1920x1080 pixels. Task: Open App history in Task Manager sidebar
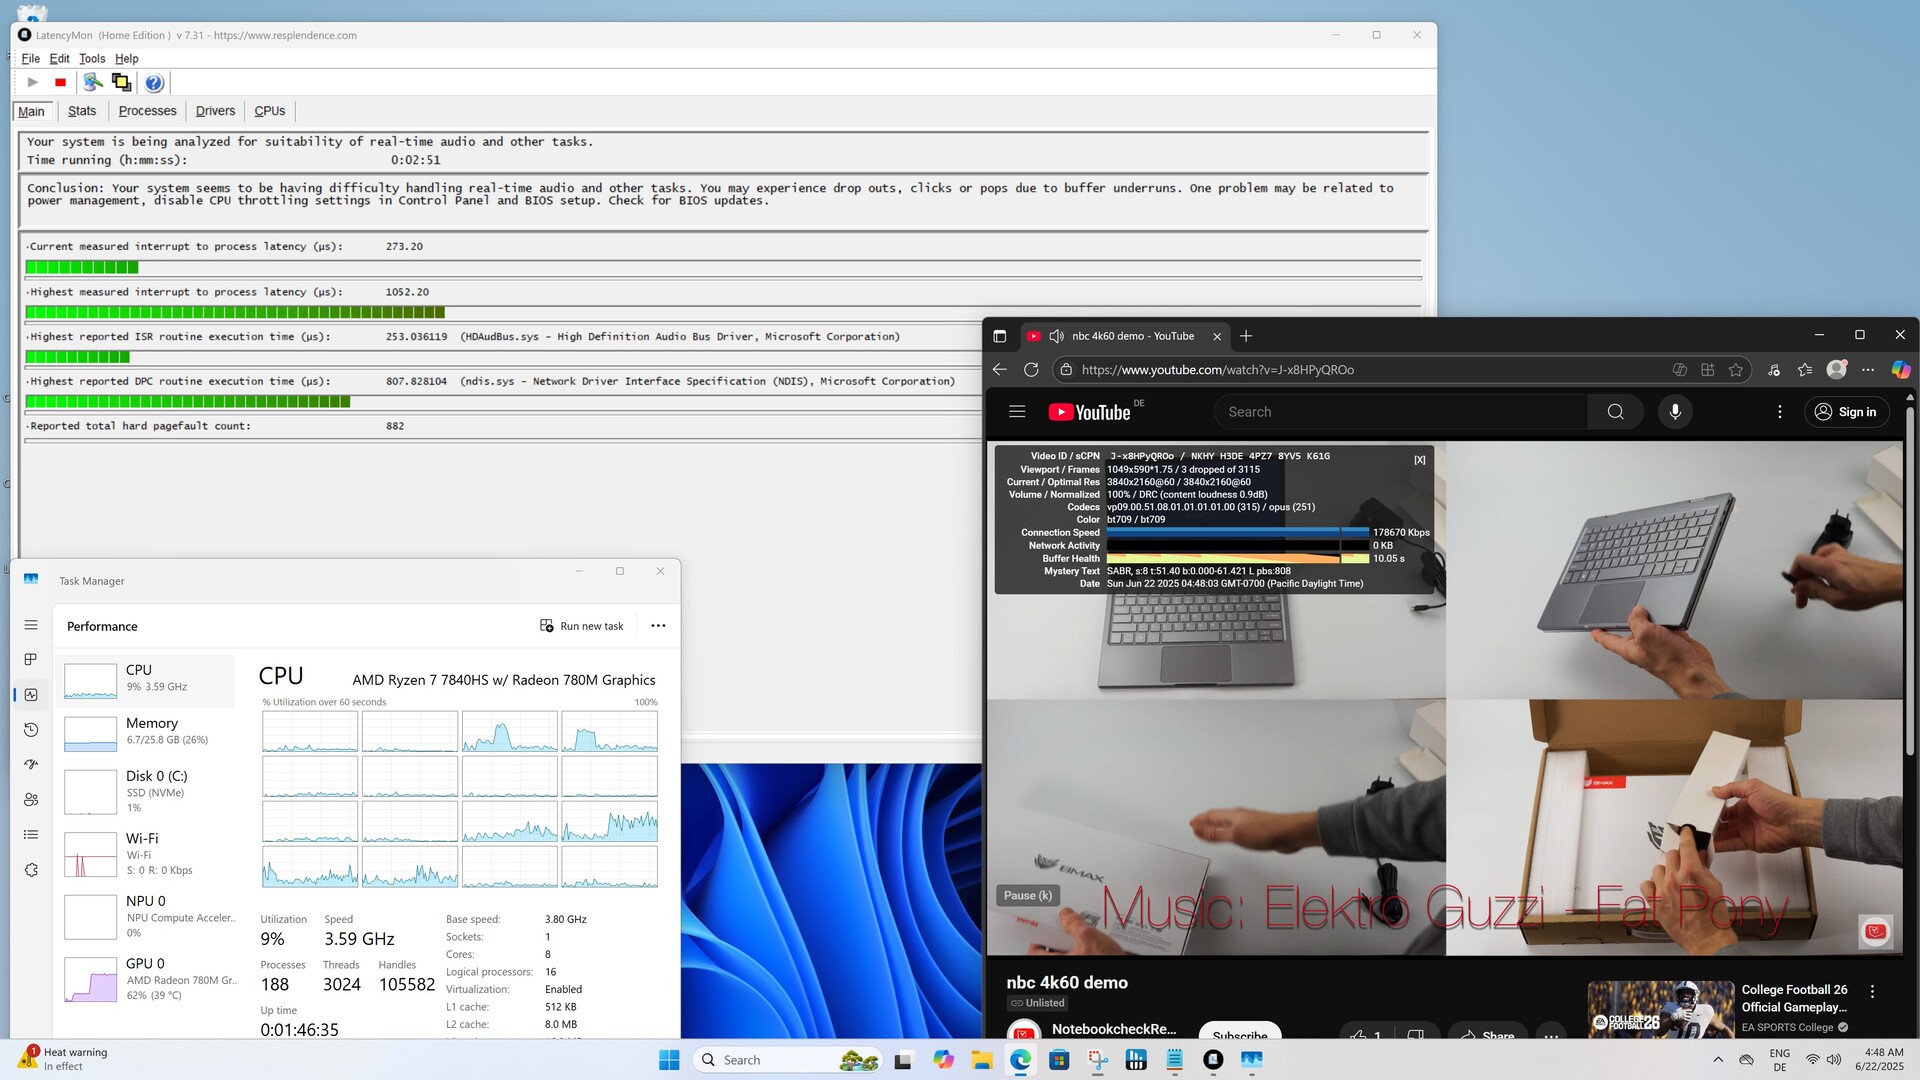31,730
